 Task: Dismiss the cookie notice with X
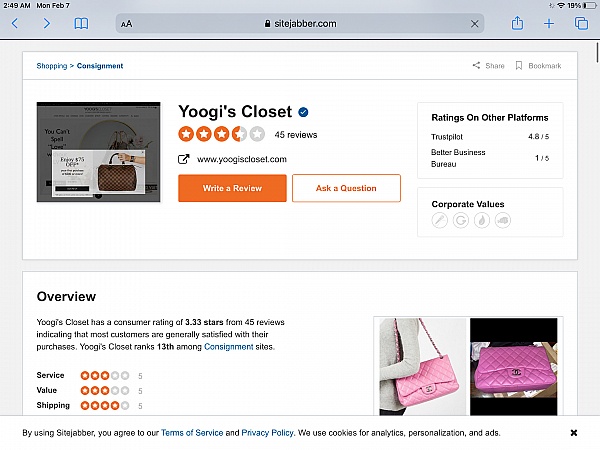click(x=573, y=433)
